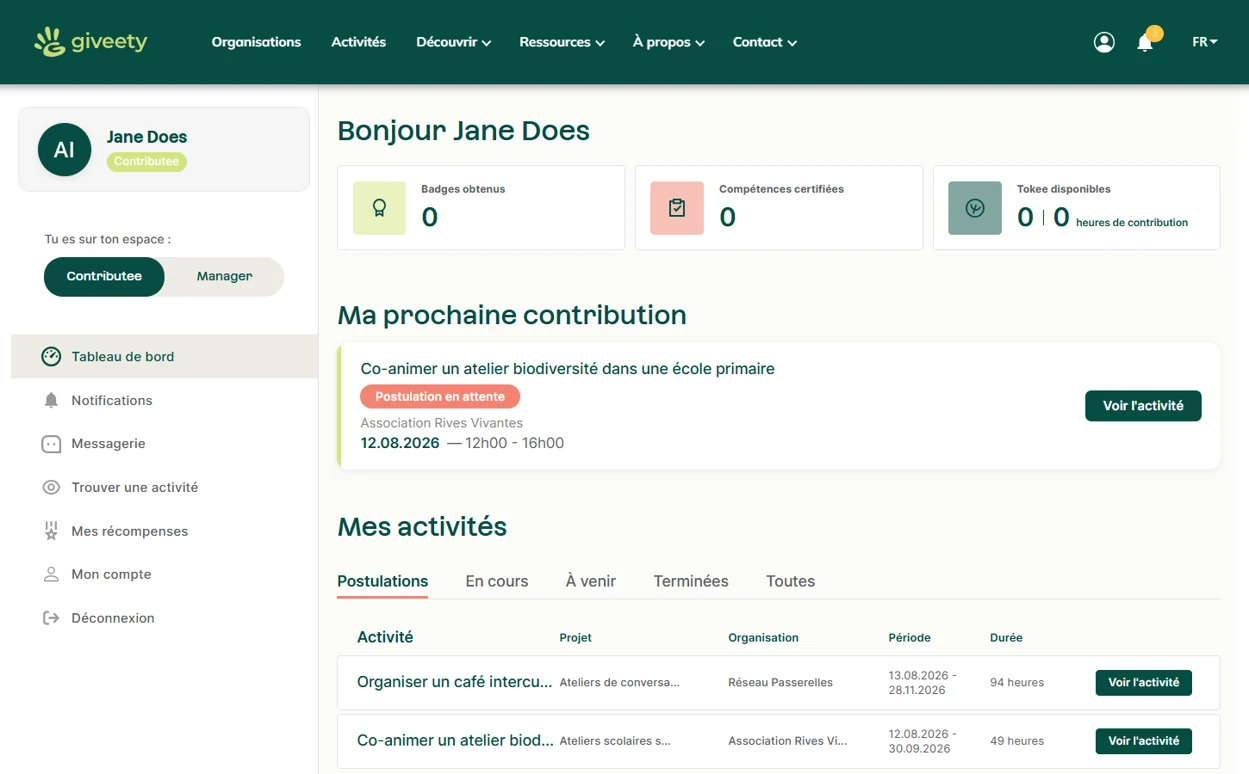Click the 94 heures duration cell
The width and height of the screenshot is (1249, 774).
pyautogui.click(x=1017, y=683)
